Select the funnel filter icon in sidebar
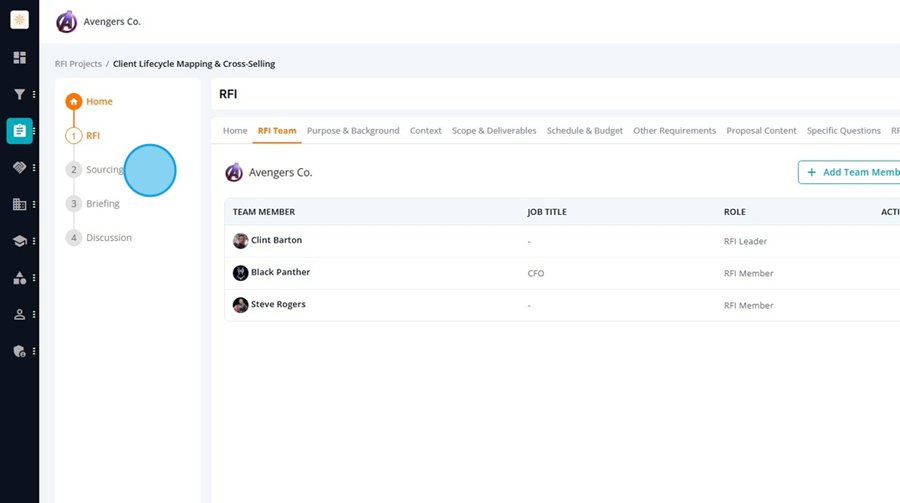The width and height of the screenshot is (900, 503). [20, 94]
